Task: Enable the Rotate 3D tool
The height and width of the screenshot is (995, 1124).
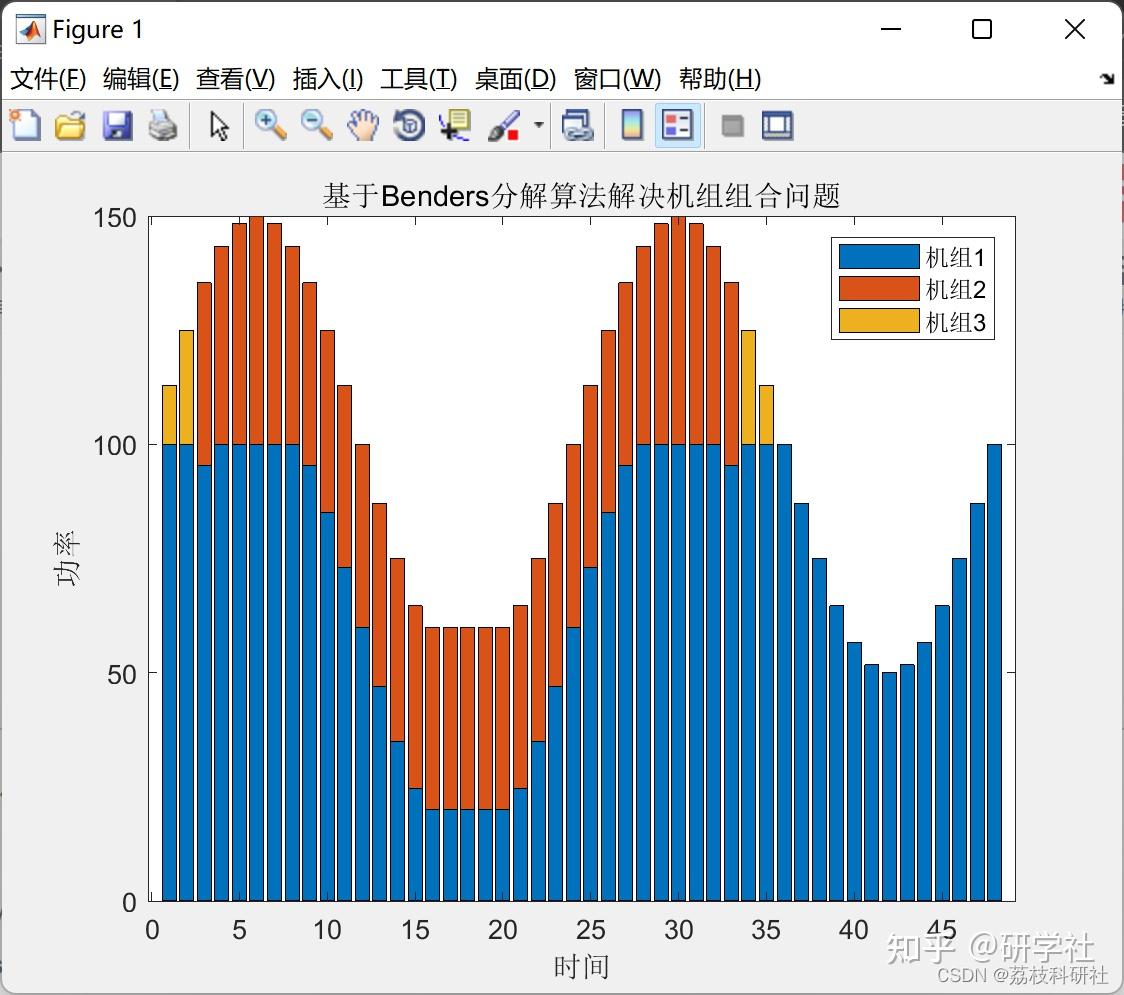Action: click(x=409, y=125)
